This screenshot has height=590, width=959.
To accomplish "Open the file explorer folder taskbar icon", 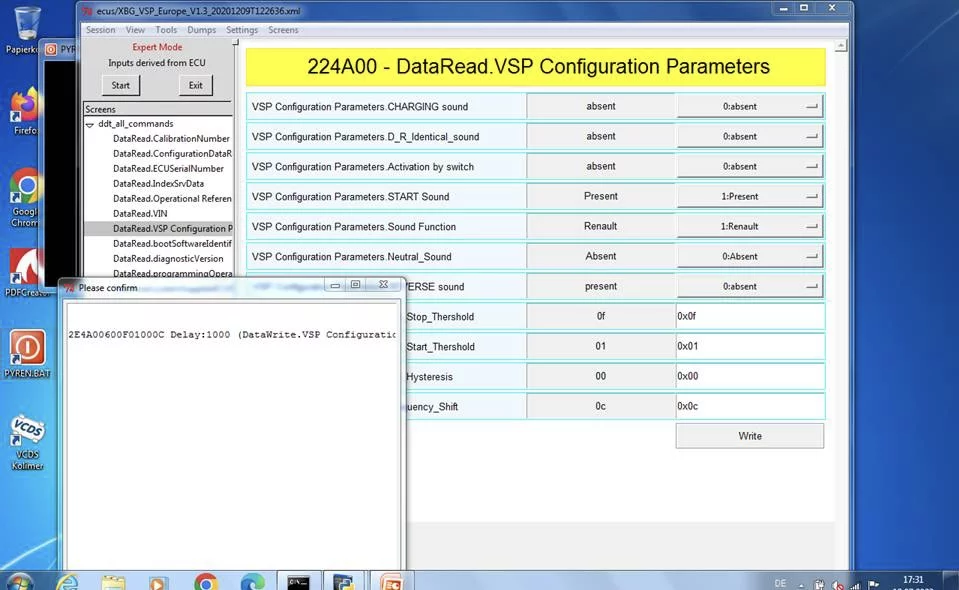I will pos(114,583).
